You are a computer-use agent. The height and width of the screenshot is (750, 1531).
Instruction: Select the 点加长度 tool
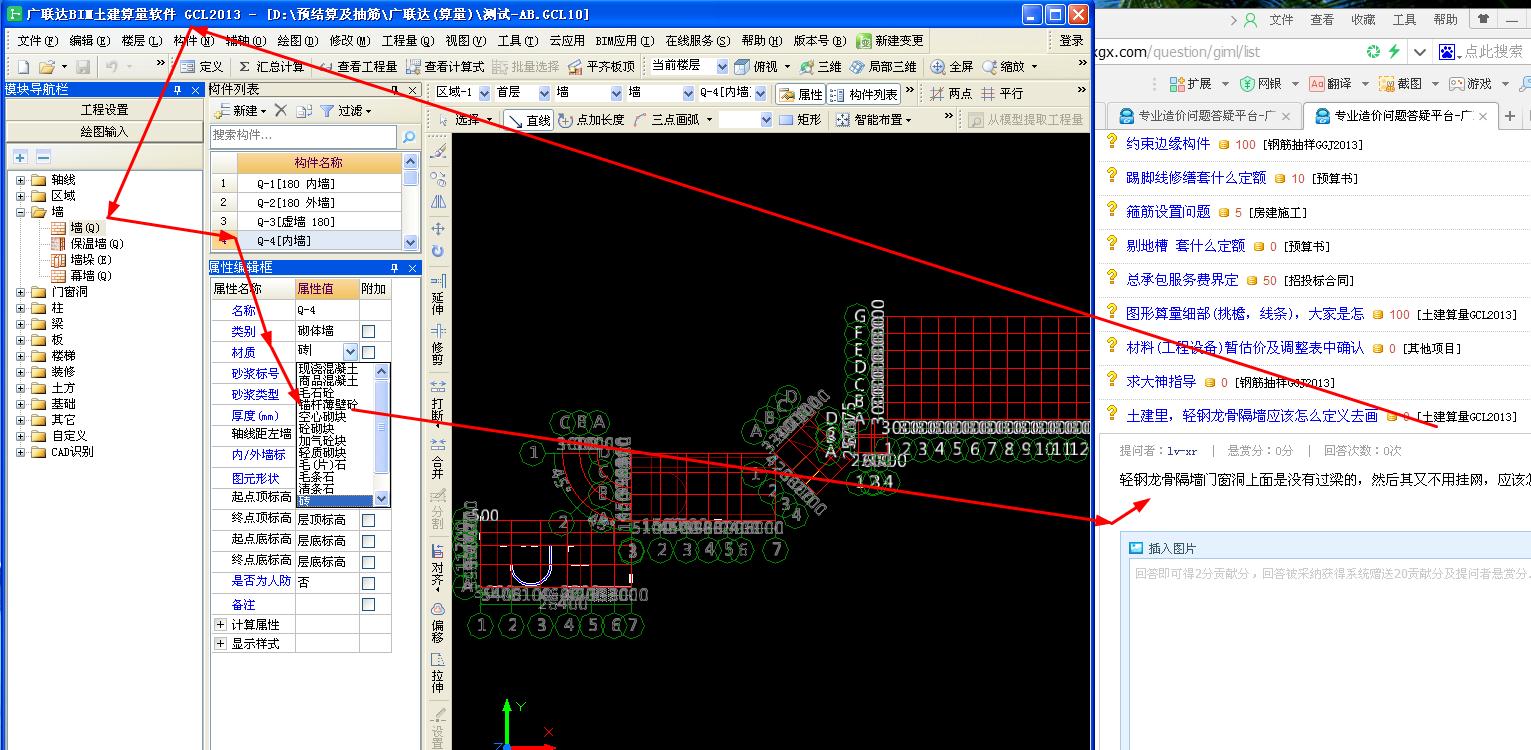click(592, 119)
